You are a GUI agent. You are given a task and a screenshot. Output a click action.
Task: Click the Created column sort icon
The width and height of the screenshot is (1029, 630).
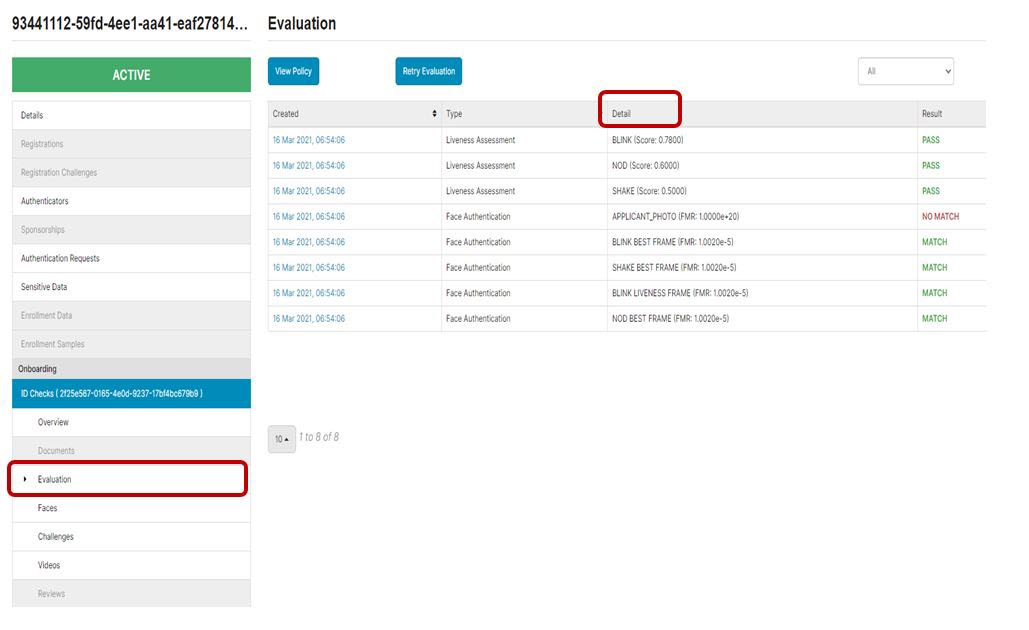click(x=434, y=114)
